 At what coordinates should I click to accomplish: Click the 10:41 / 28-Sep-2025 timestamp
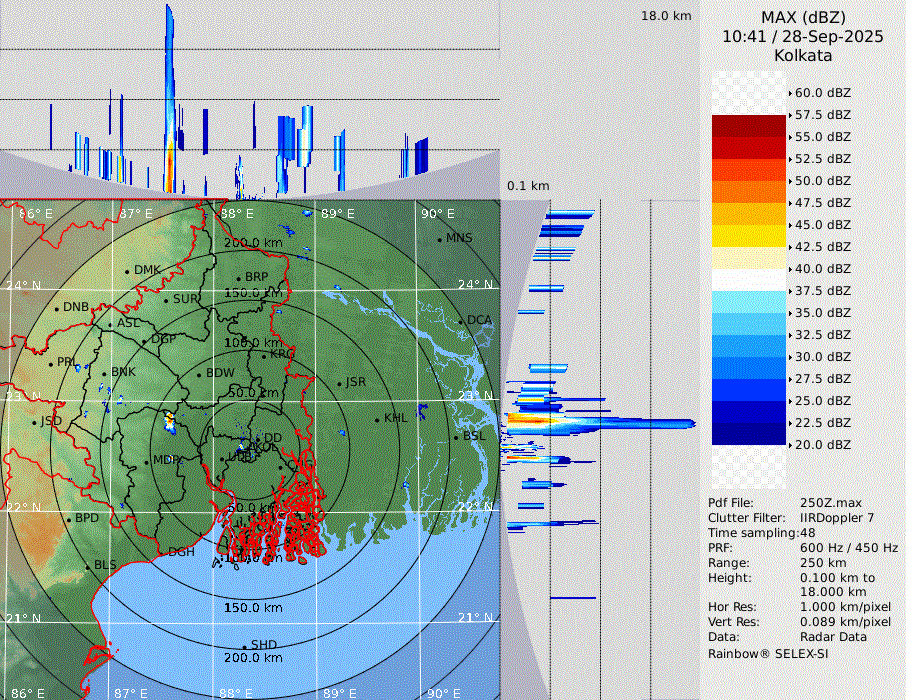(803, 36)
